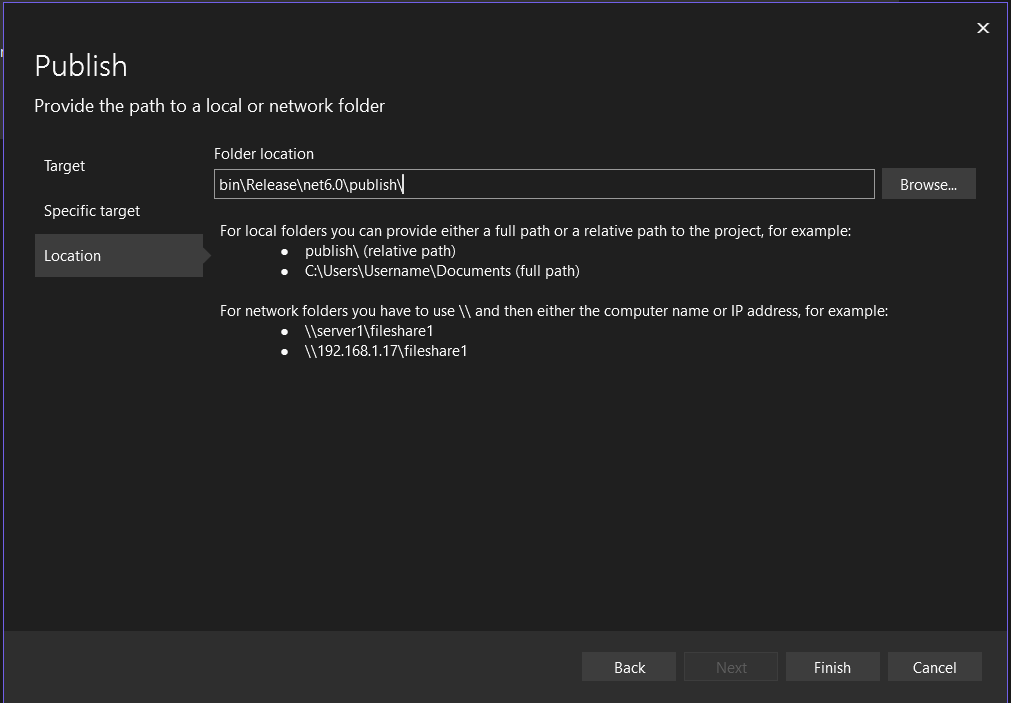
Task: Finish the publish profile setup
Action: (x=832, y=667)
